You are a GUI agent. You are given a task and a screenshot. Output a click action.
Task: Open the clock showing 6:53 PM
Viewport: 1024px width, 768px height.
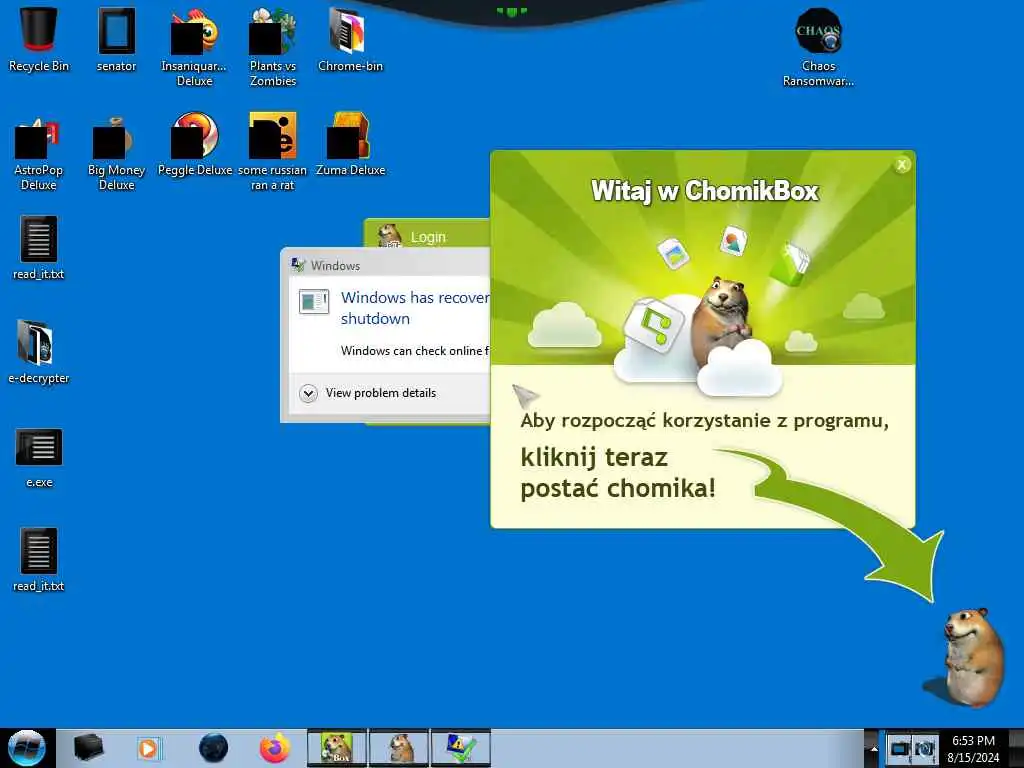click(973, 749)
